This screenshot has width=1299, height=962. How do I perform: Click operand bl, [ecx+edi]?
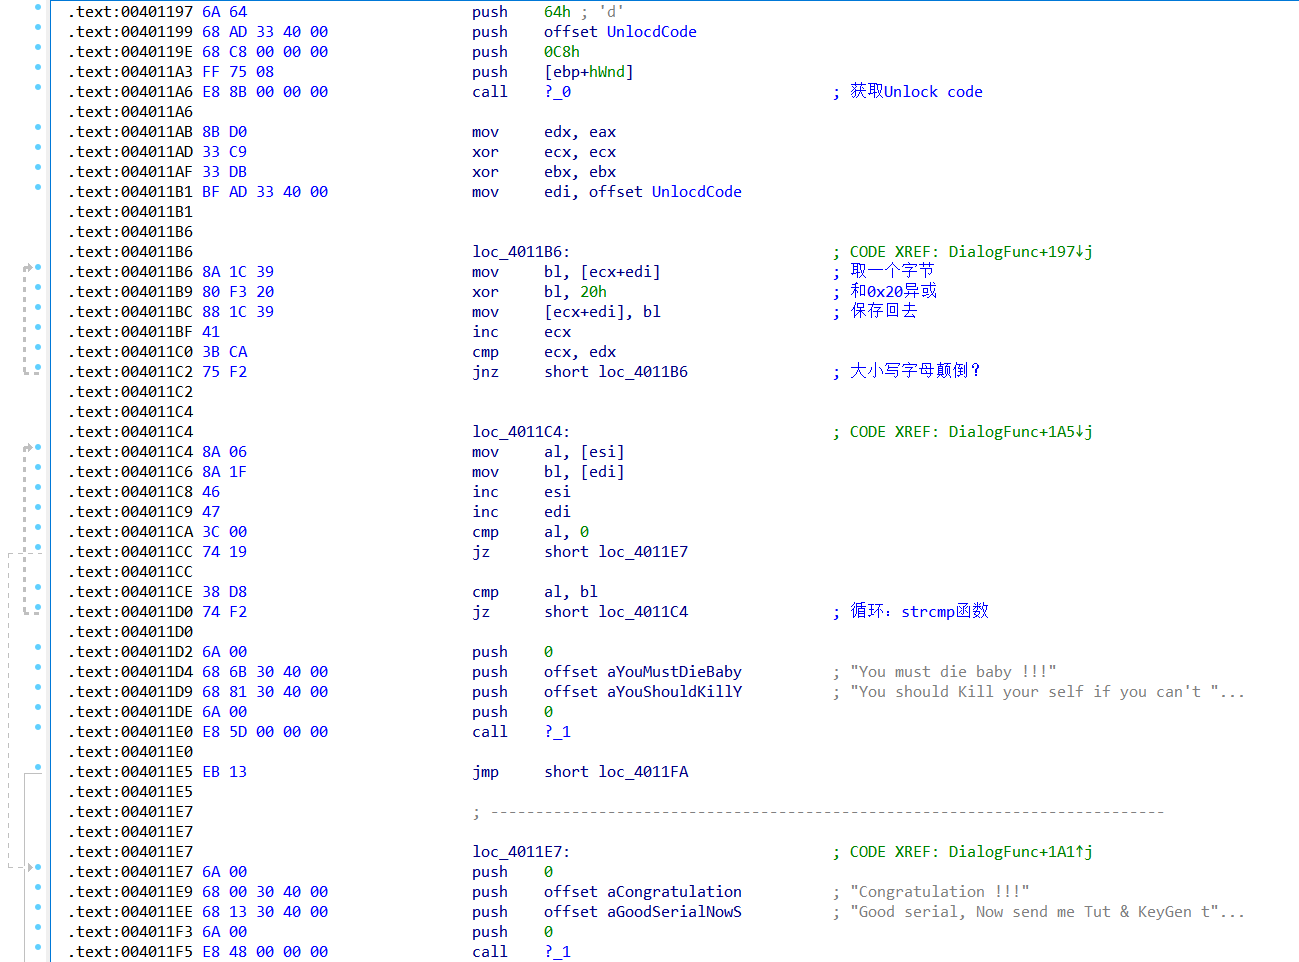pyautogui.click(x=602, y=272)
